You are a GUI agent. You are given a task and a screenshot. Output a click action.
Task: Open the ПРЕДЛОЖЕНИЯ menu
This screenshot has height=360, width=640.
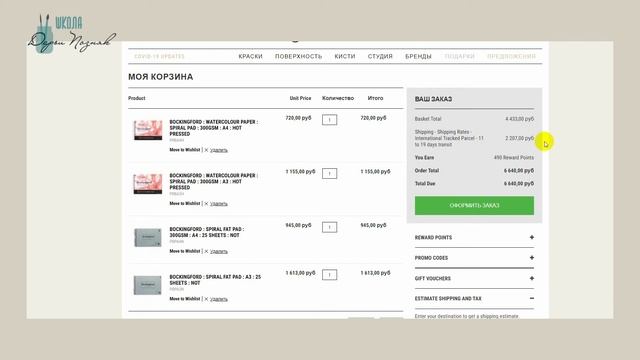click(x=511, y=56)
